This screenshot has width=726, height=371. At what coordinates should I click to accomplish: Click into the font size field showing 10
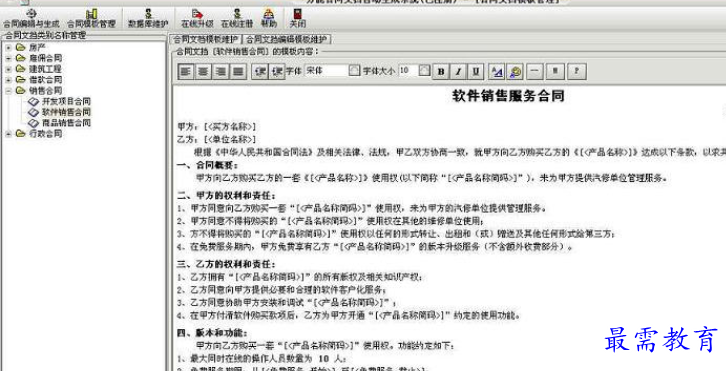click(408, 70)
